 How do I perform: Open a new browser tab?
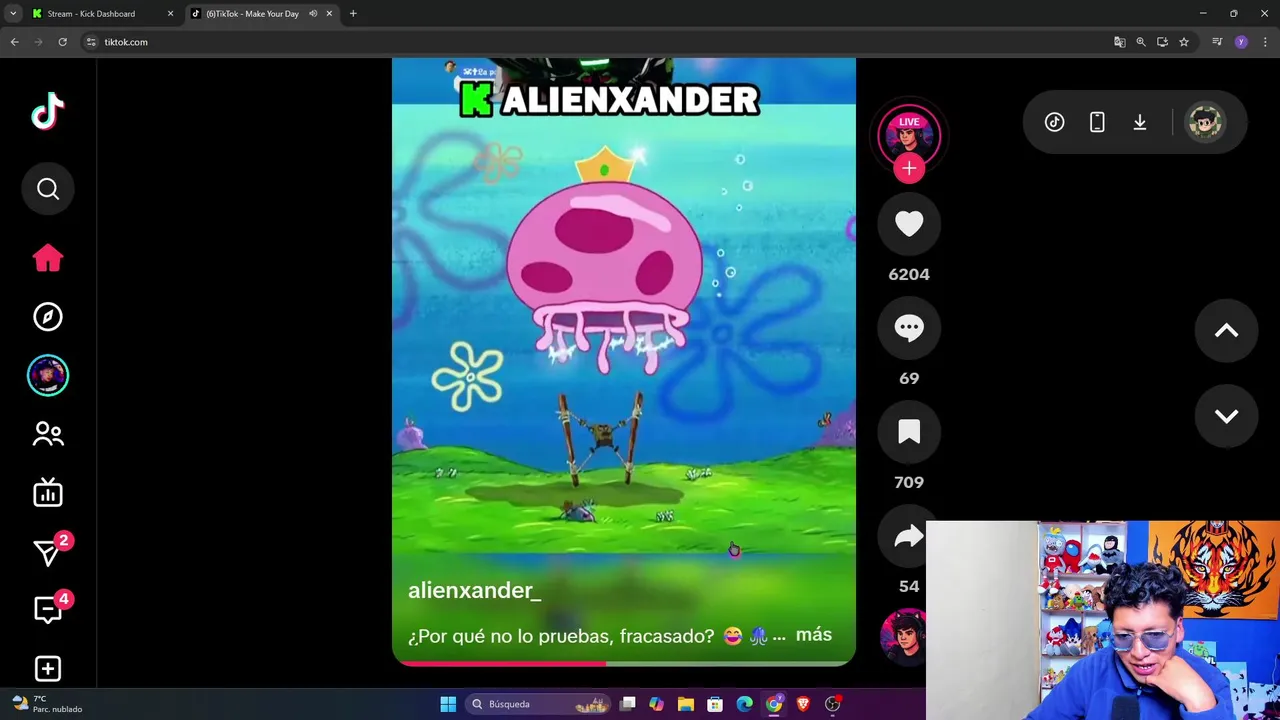[353, 14]
